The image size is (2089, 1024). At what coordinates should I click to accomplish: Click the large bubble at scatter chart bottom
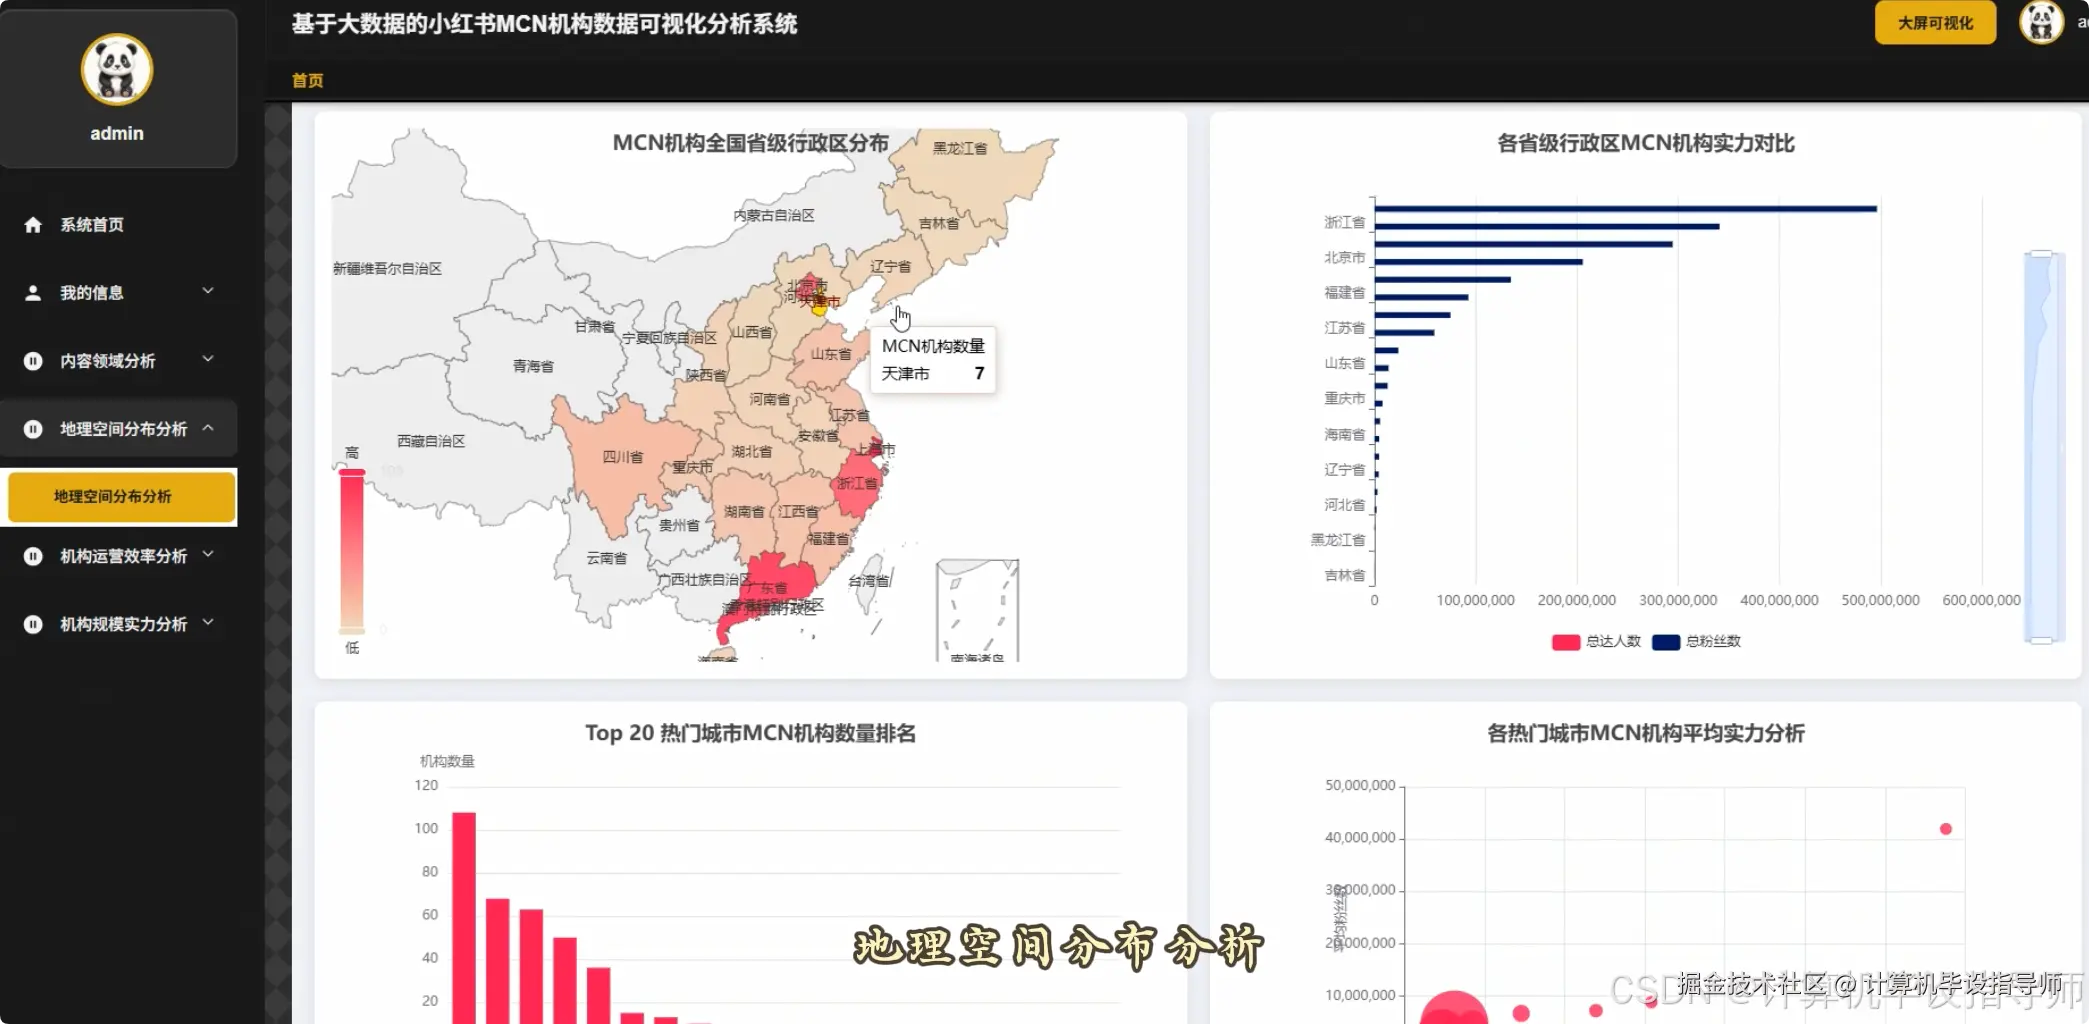coord(1454,1008)
